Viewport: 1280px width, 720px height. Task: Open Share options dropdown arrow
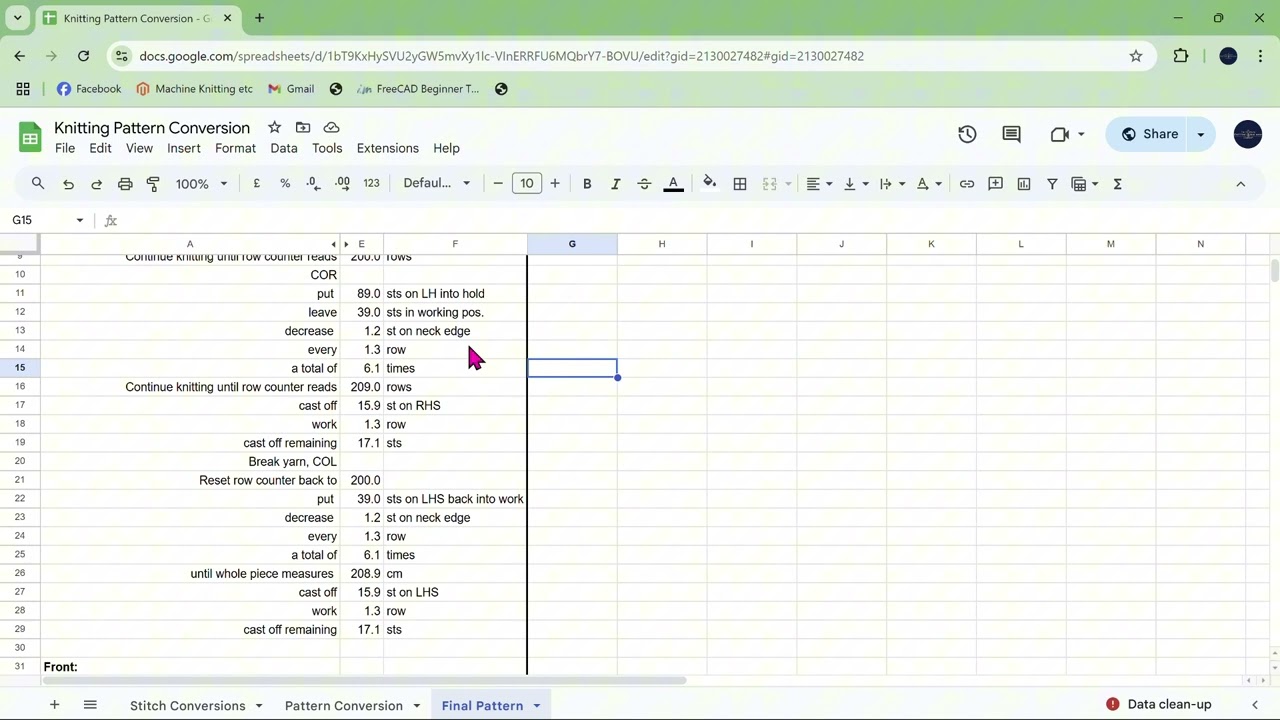[1201, 134]
